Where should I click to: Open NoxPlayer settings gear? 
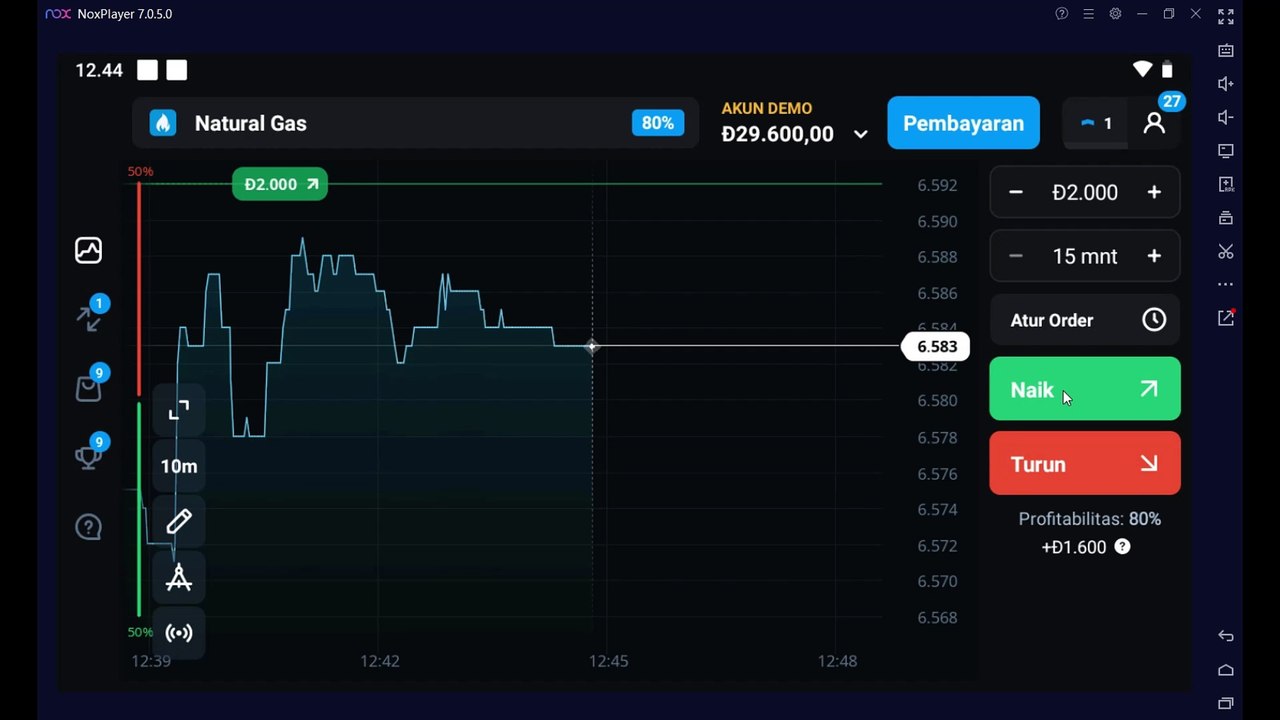[x=1115, y=14]
